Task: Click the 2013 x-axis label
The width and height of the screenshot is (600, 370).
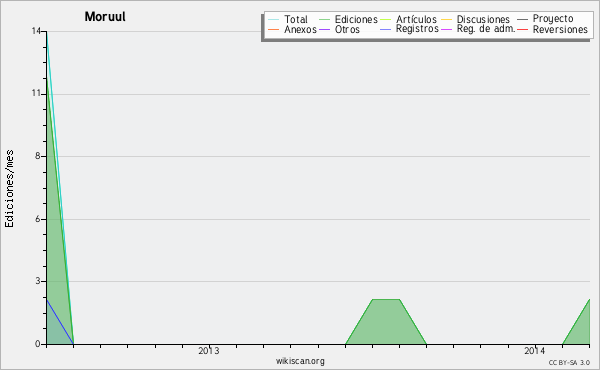Action: point(209,350)
